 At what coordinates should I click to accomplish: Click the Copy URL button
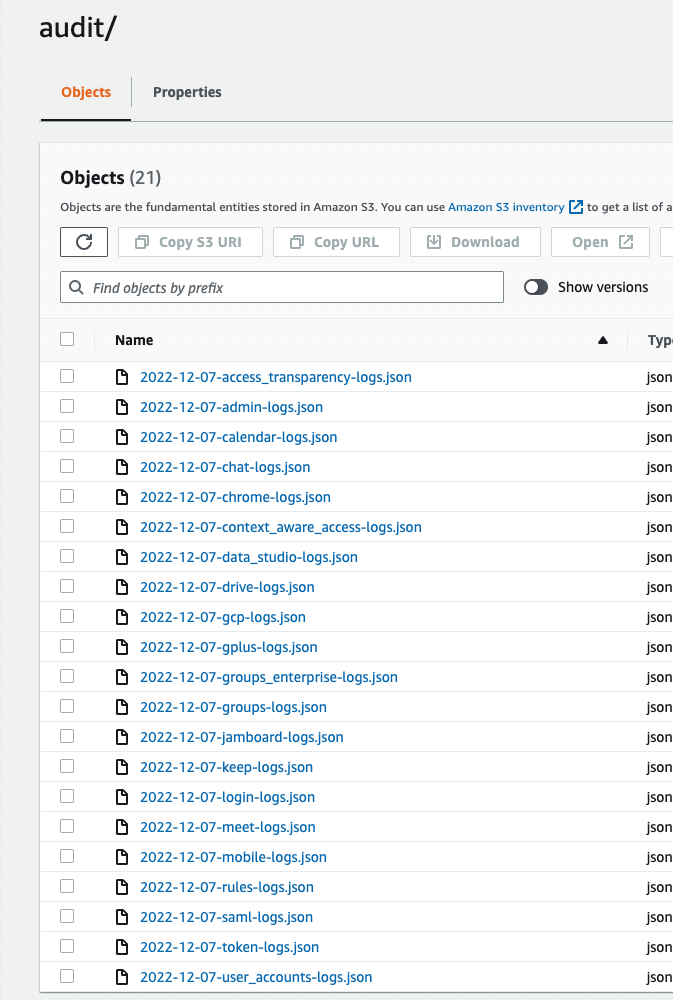pyautogui.click(x=336, y=242)
